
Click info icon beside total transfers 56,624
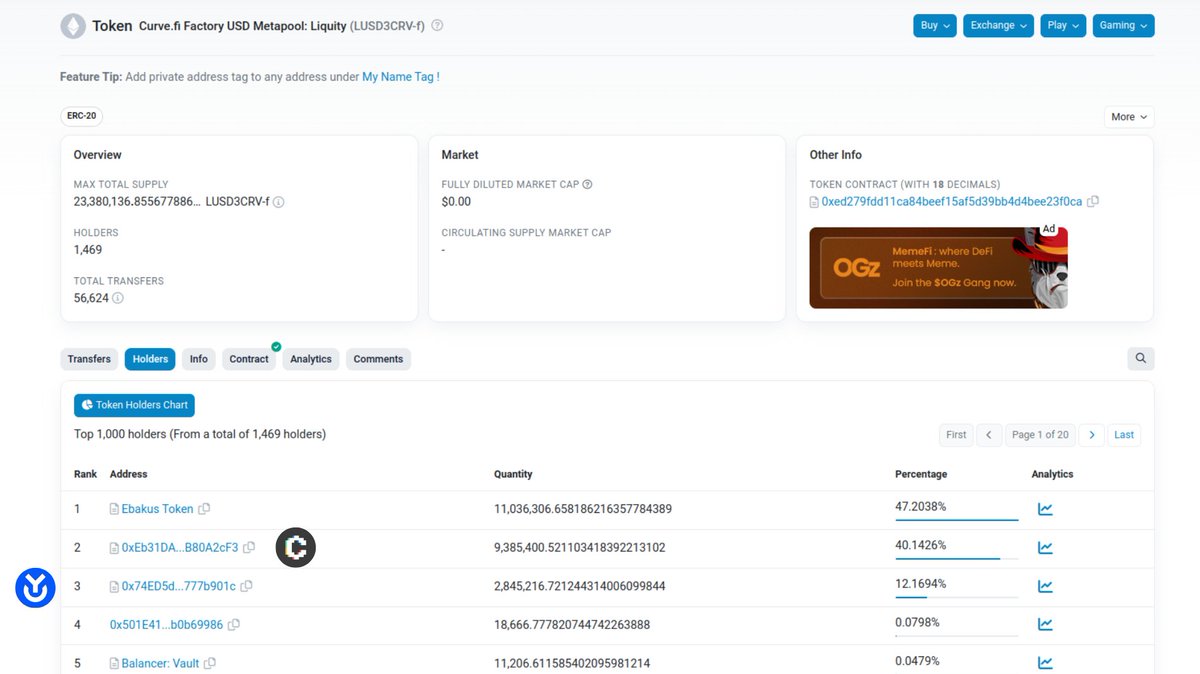(x=118, y=298)
